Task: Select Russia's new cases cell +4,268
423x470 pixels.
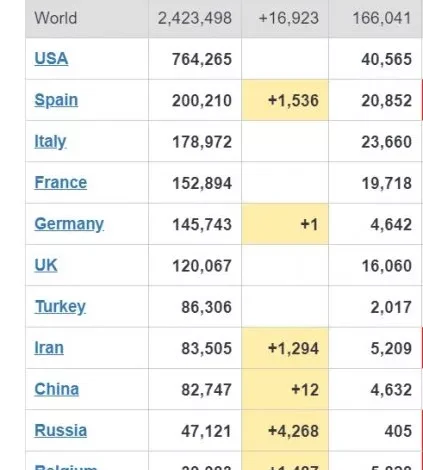Action: point(285,430)
